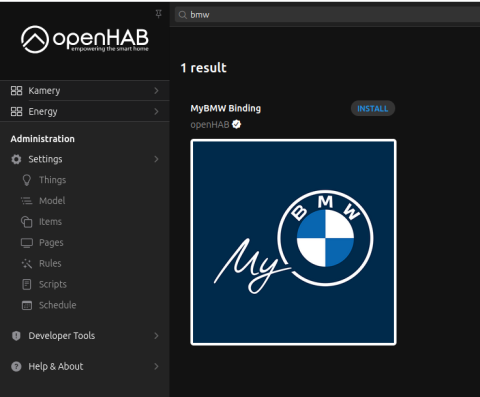Click the verified badge next to openHAB
This screenshot has width=480, height=397.
pos(236,124)
